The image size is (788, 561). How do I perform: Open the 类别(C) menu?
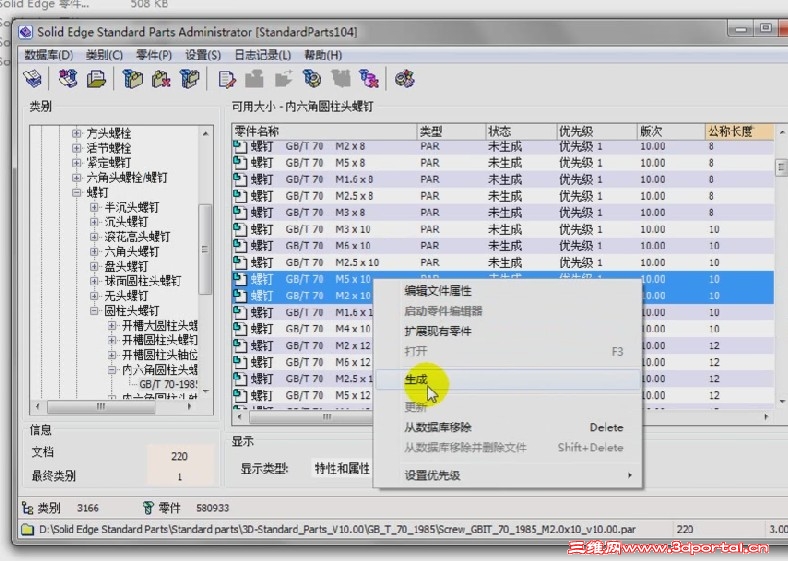pos(105,55)
